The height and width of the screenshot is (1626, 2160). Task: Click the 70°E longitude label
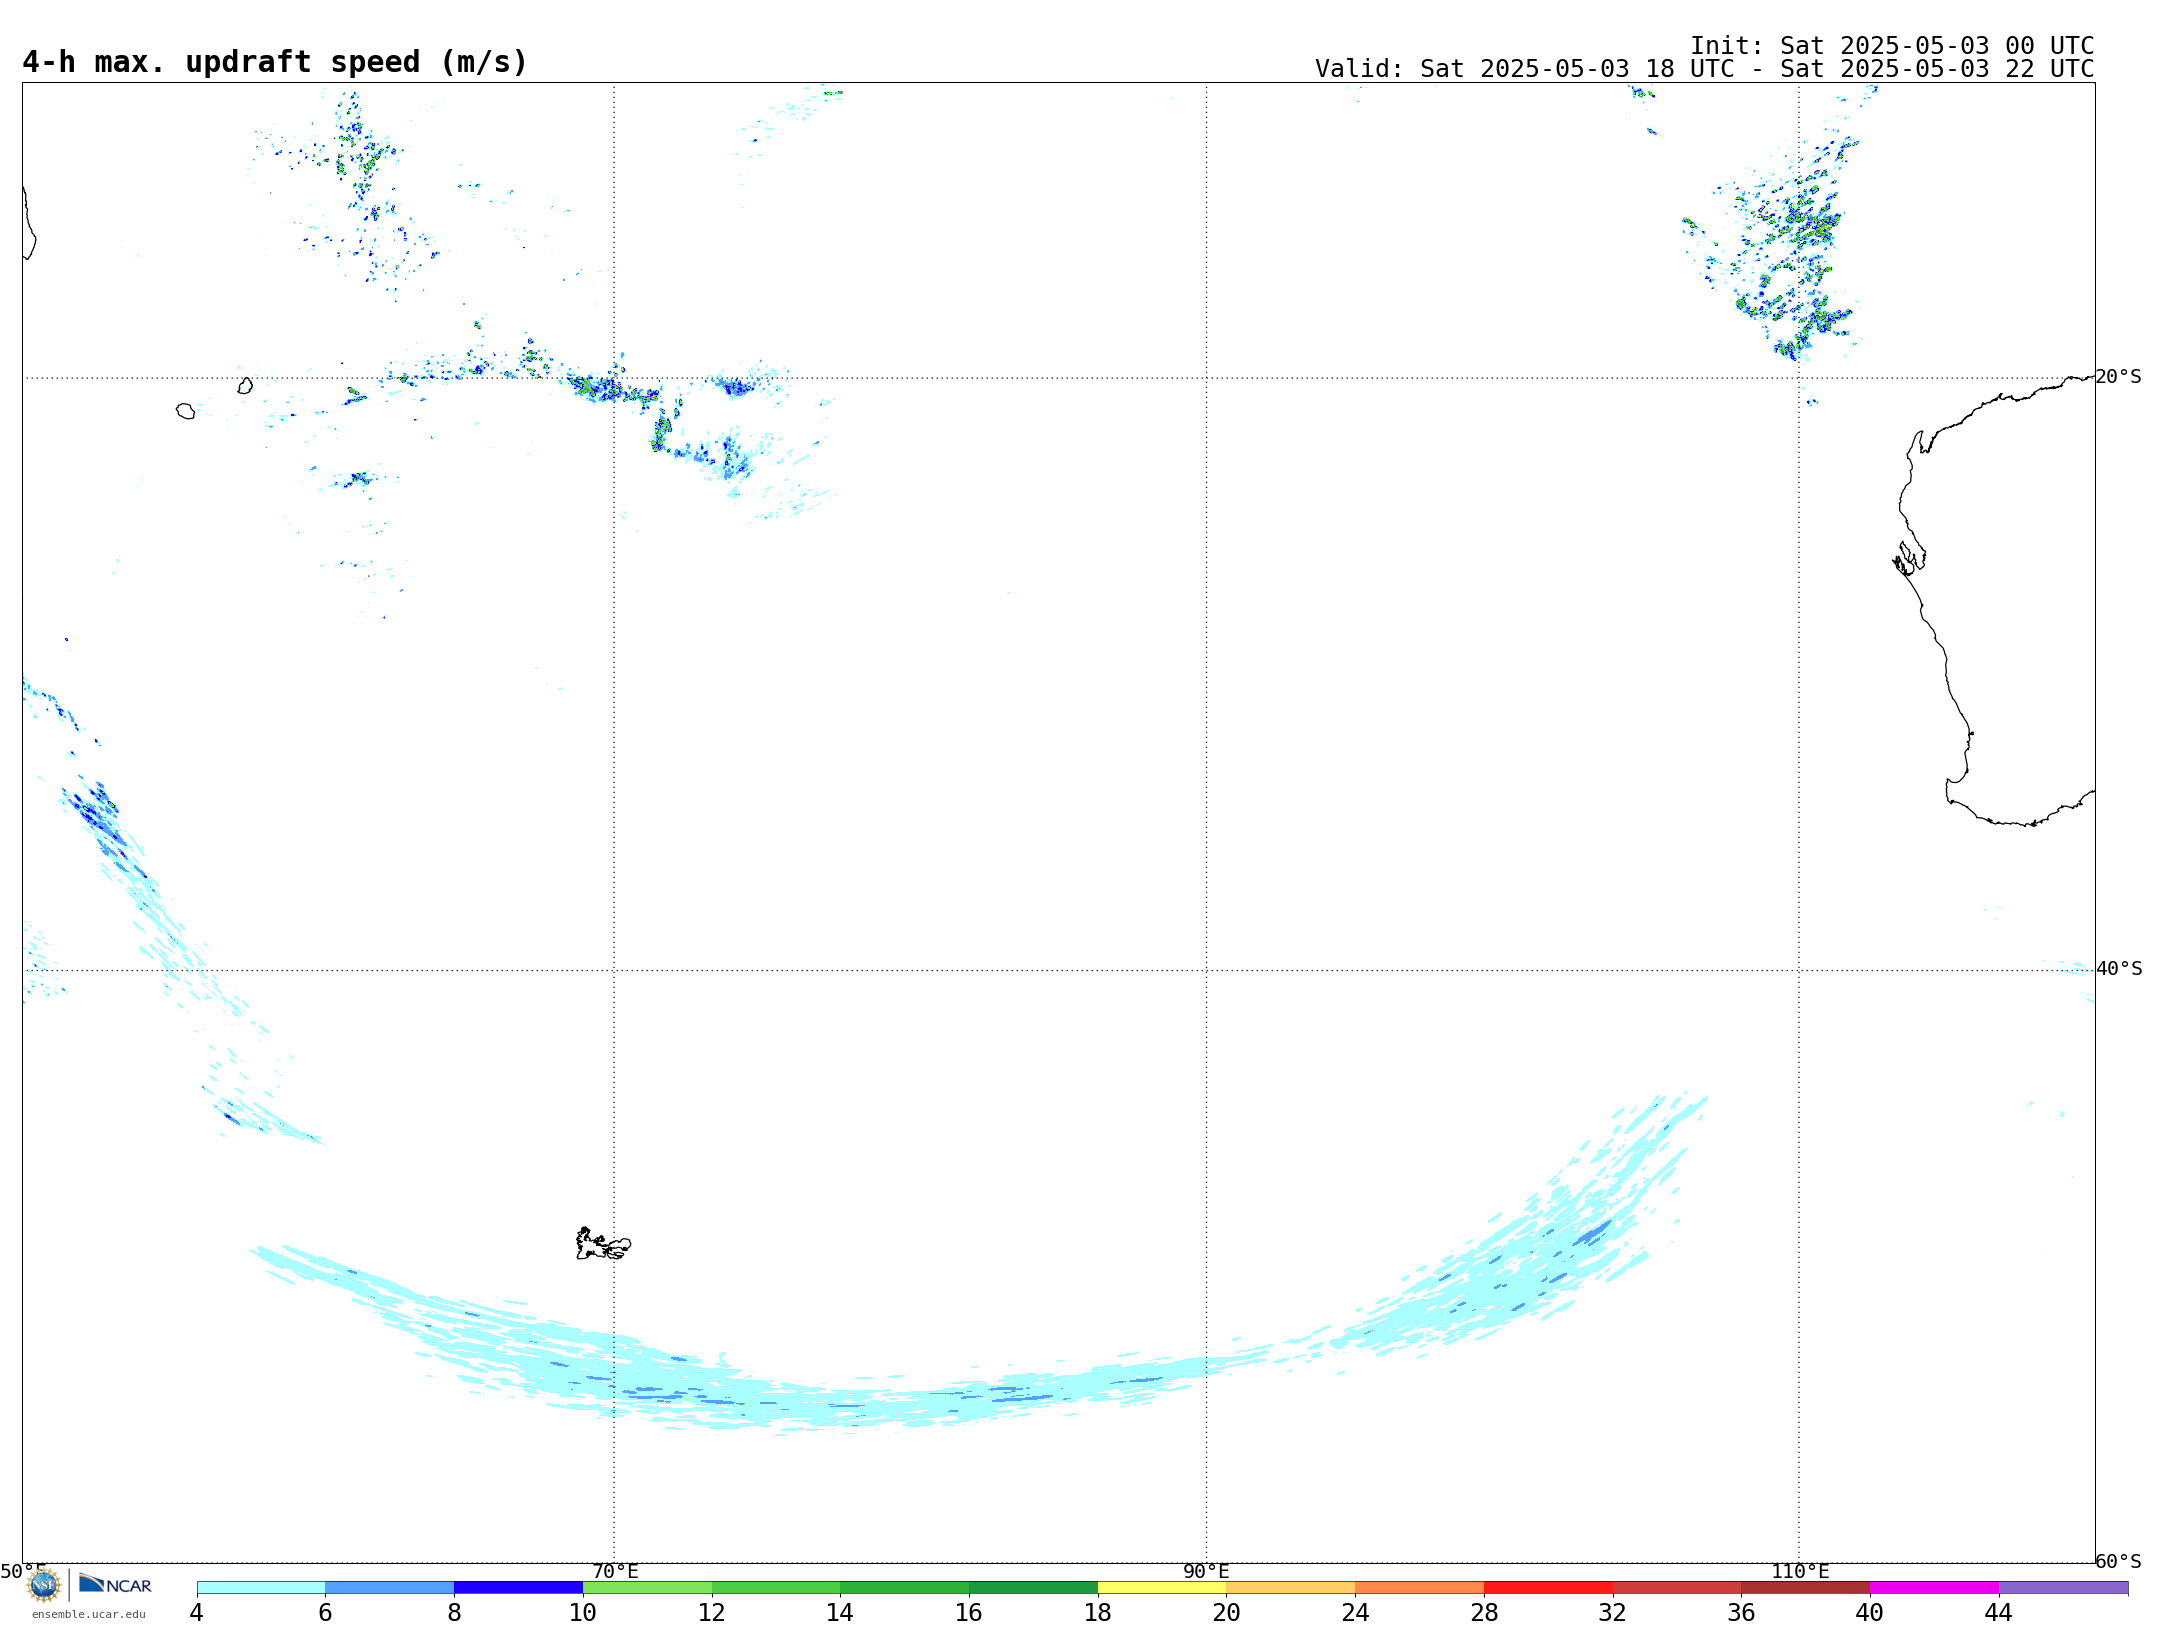pos(615,1571)
